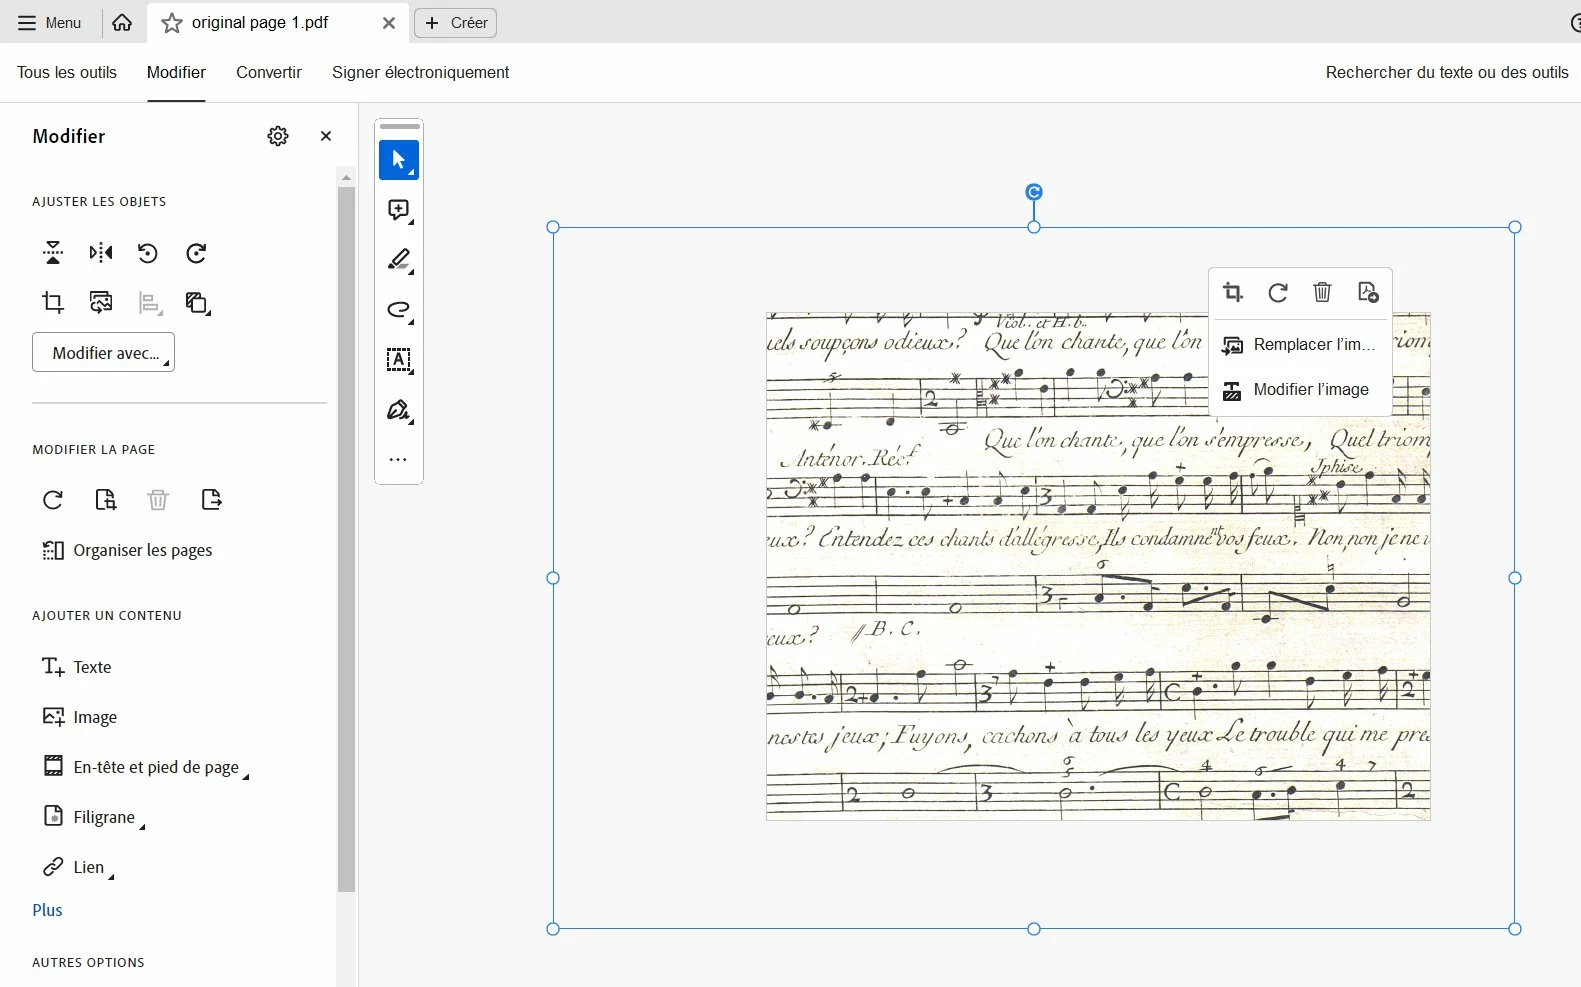
Task: Close the Modifier panel
Action: (326, 136)
